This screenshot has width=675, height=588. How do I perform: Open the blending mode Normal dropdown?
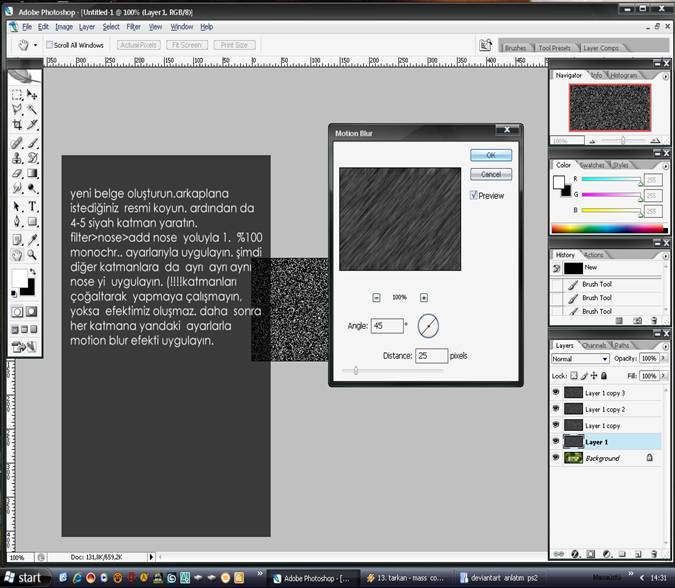tap(581, 359)
